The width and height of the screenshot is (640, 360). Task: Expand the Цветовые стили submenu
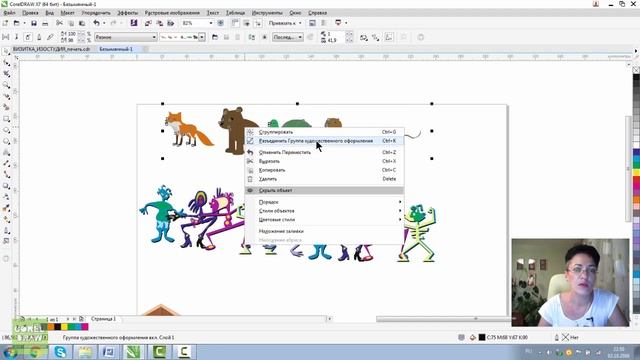coord(324,220)
